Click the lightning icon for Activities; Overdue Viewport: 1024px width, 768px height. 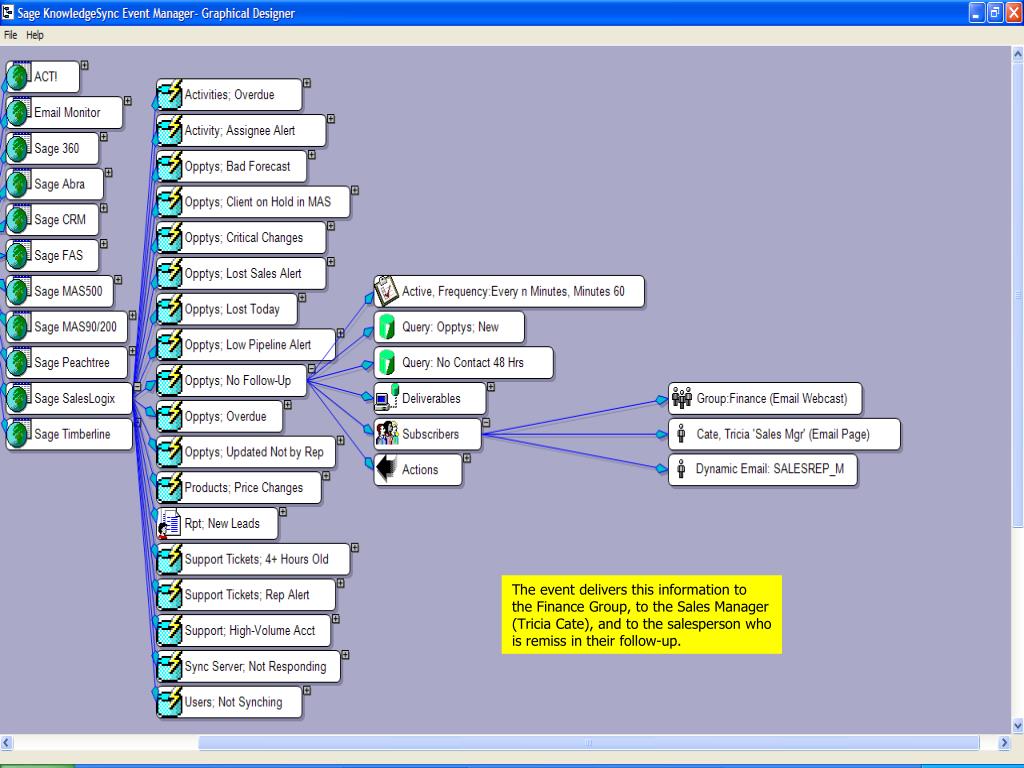[x=170, y=95]
